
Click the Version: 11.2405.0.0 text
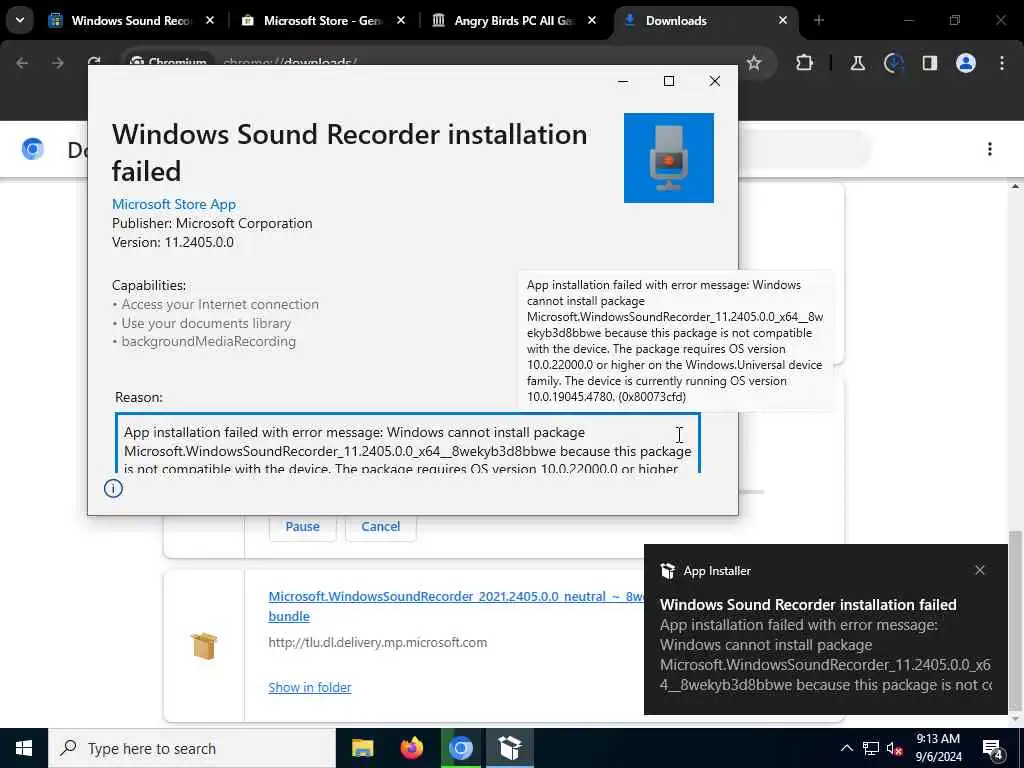[x=172, y=242]
